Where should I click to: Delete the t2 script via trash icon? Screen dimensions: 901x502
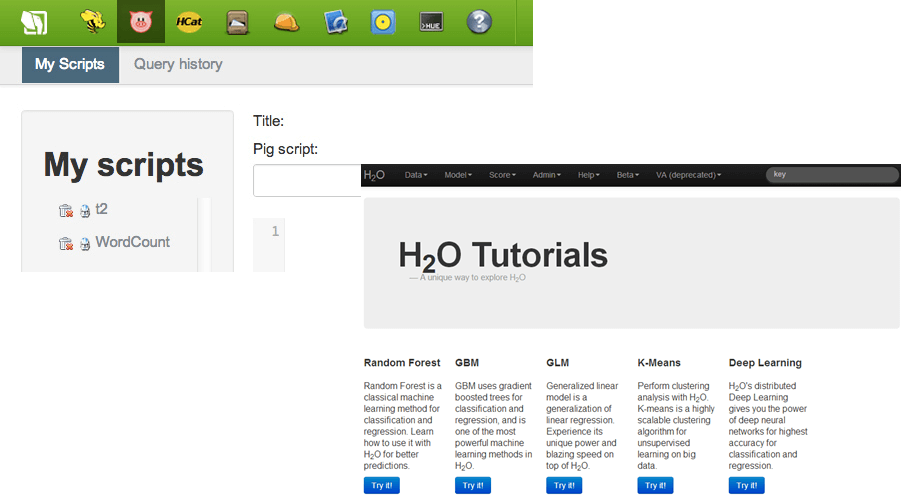[66, 211]
